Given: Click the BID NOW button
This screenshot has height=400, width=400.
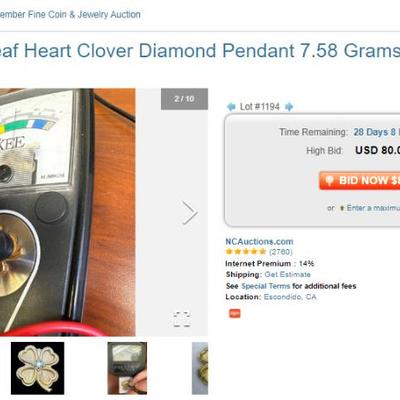Looking at the screenshot, I should [360, 181].
